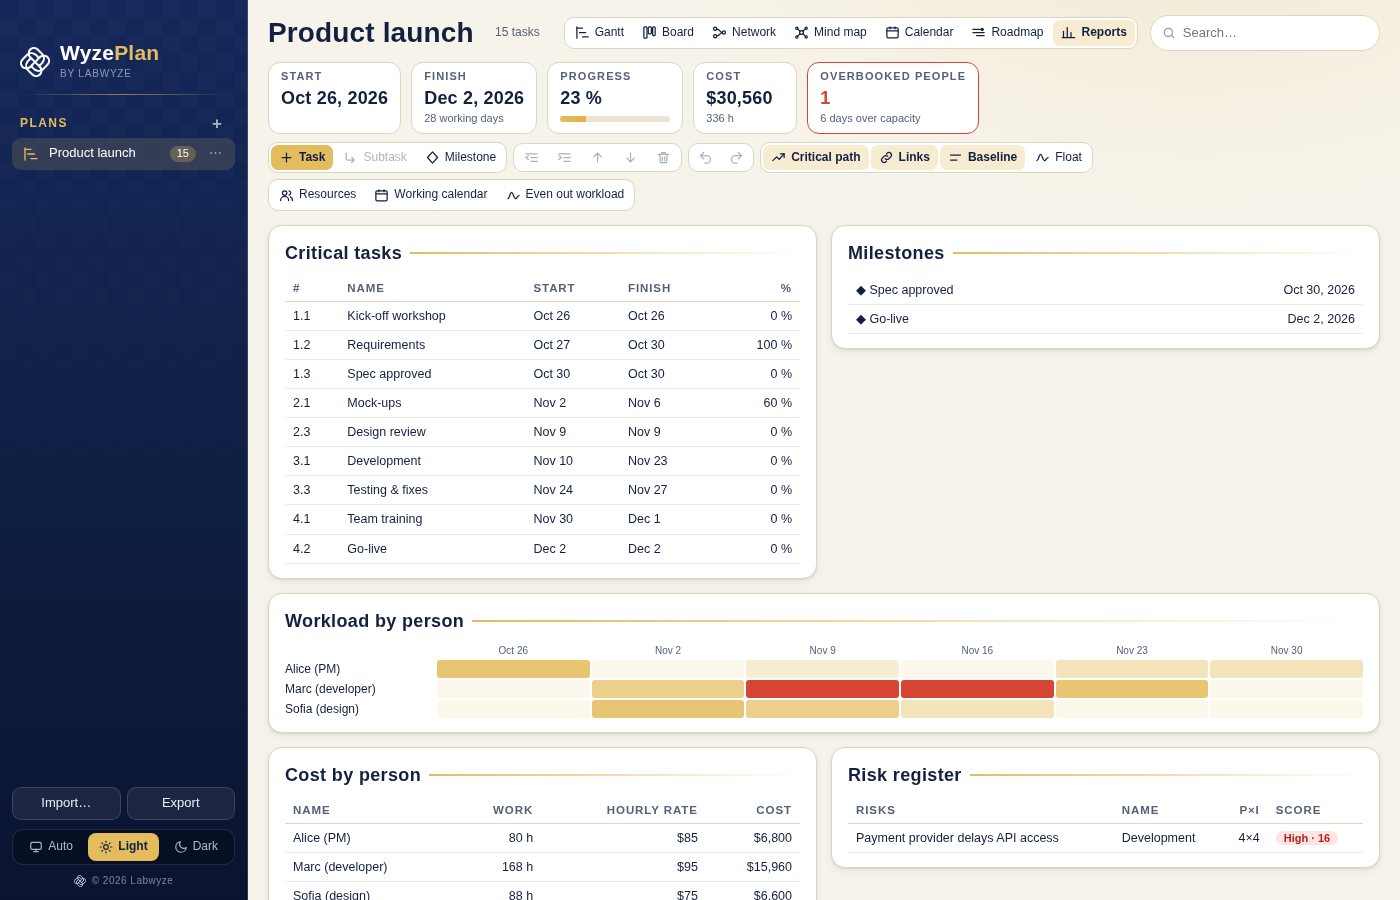Toggle dependency Links display
1400x900 pixels.
point(905,158)
